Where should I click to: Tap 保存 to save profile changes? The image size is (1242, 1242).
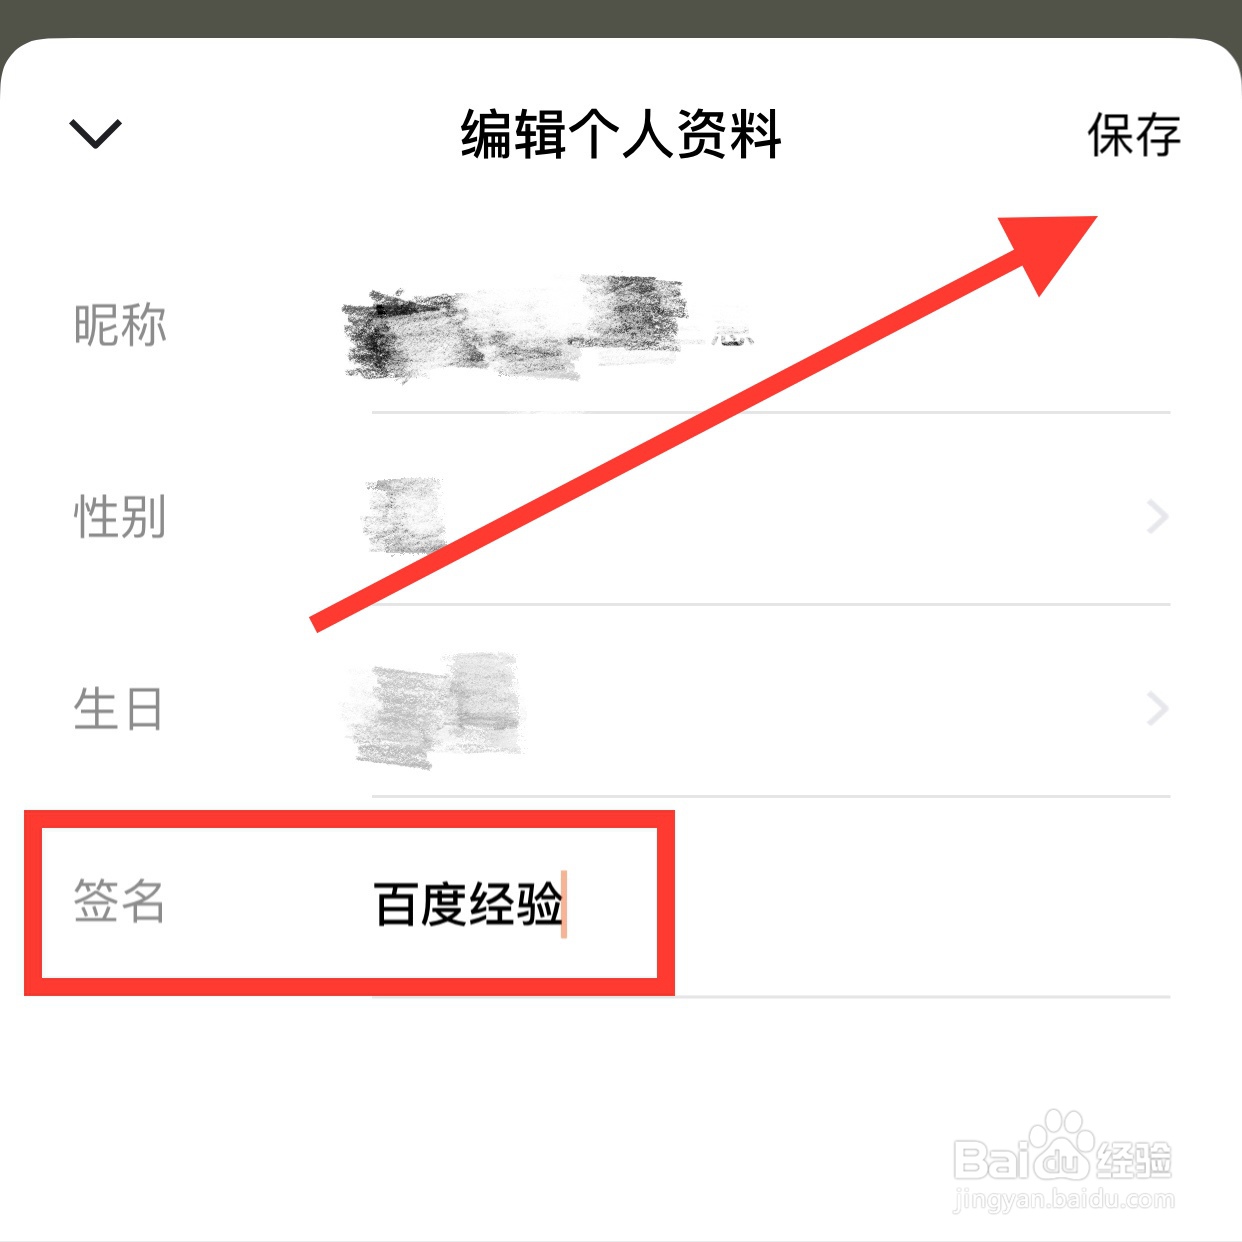(1134, 135)
